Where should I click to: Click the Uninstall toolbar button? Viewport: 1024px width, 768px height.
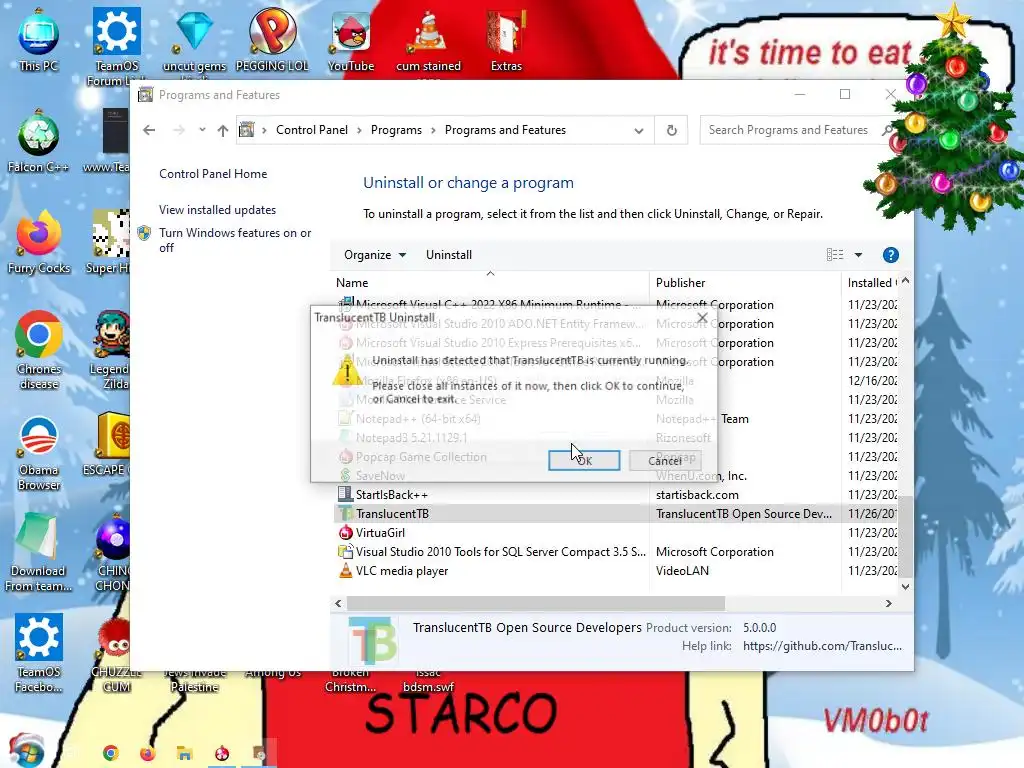[449, 255]
